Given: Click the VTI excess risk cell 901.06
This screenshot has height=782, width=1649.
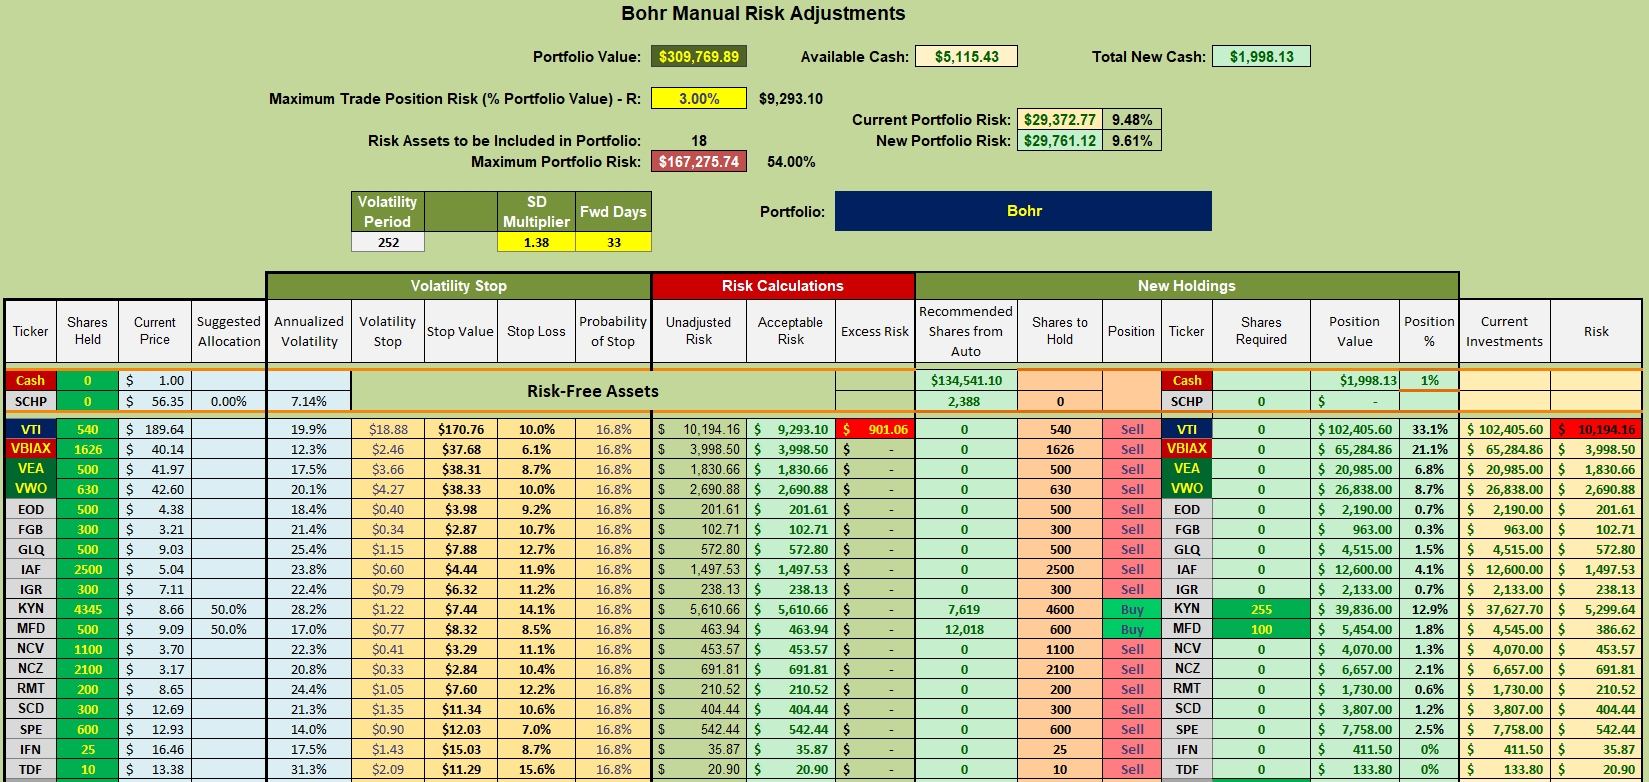Looking at the screenshot, I should 875,429.
